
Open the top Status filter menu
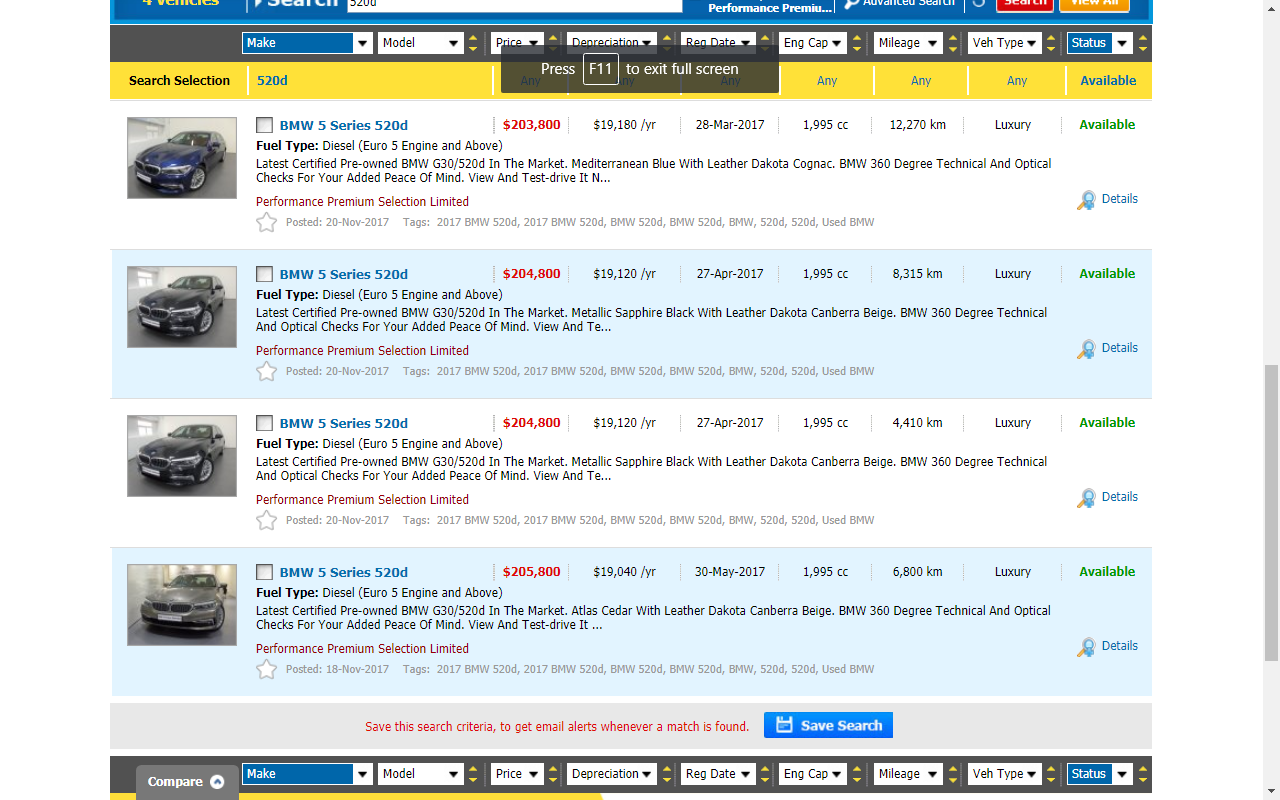click(1099, 43)
